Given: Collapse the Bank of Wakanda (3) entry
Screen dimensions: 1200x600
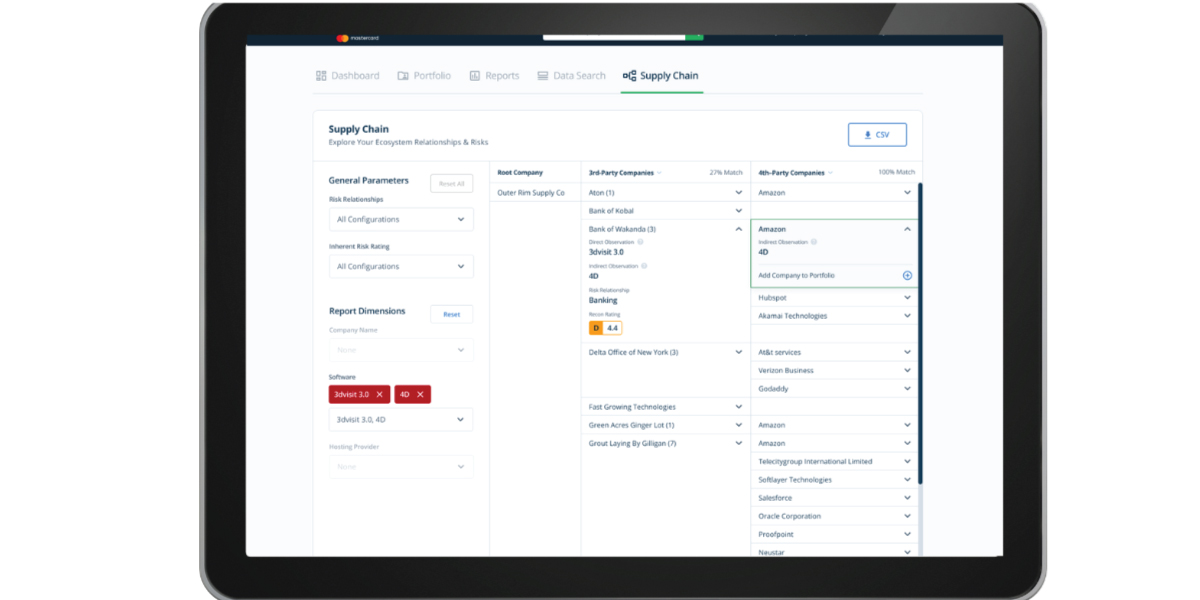Looking at the screenshot, I should (x=738, y=228).
